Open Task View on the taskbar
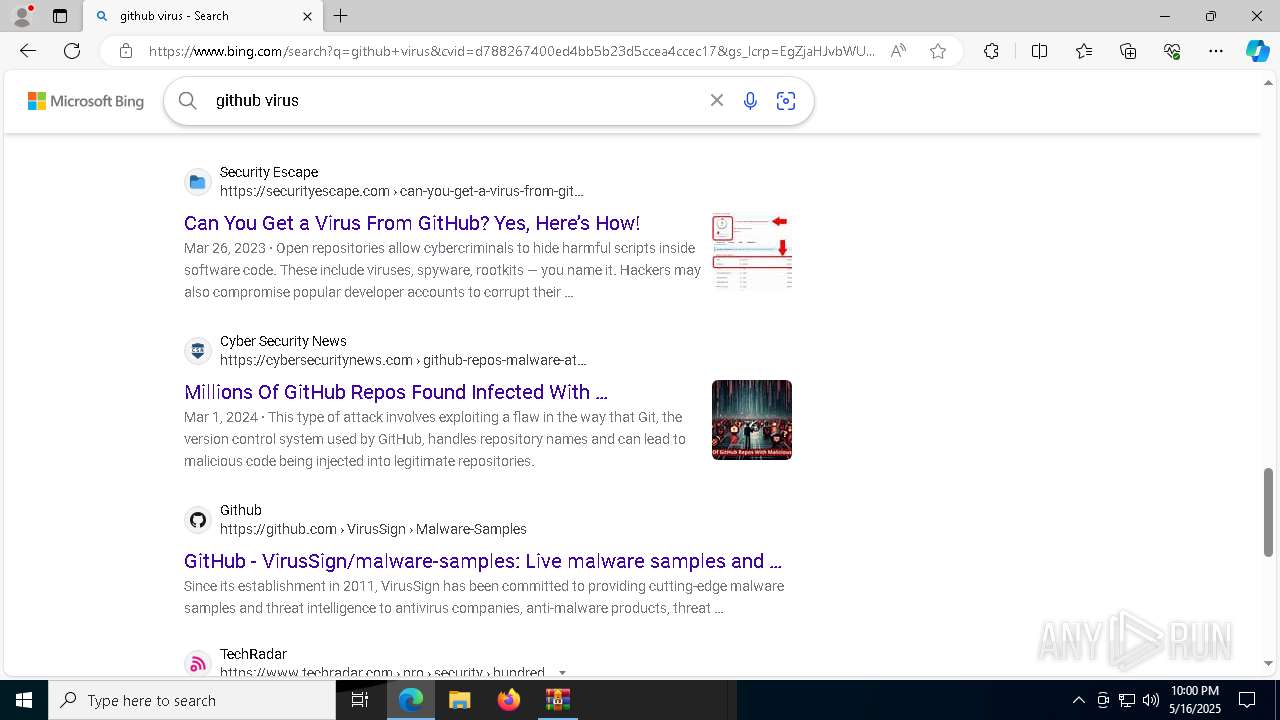1280x720 pixels. click(360, 700)
